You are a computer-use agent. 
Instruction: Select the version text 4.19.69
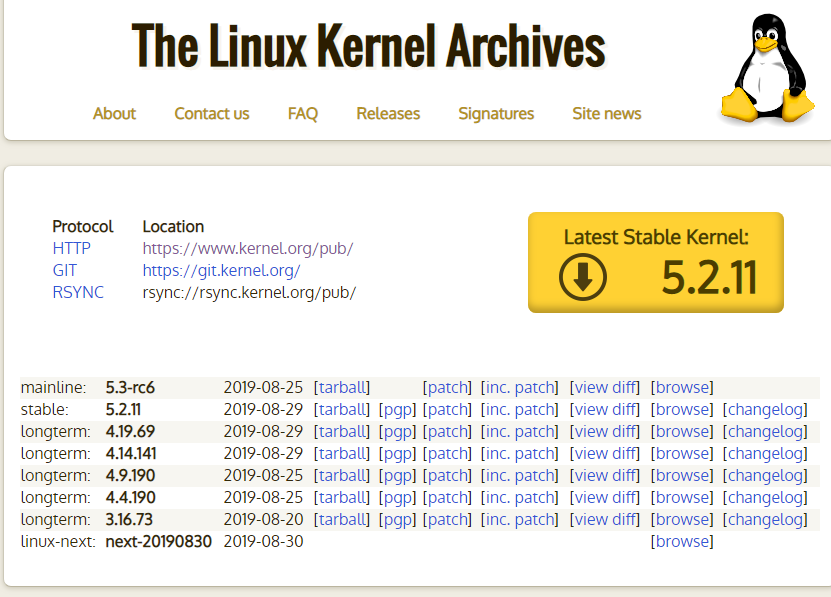[130, 432]
